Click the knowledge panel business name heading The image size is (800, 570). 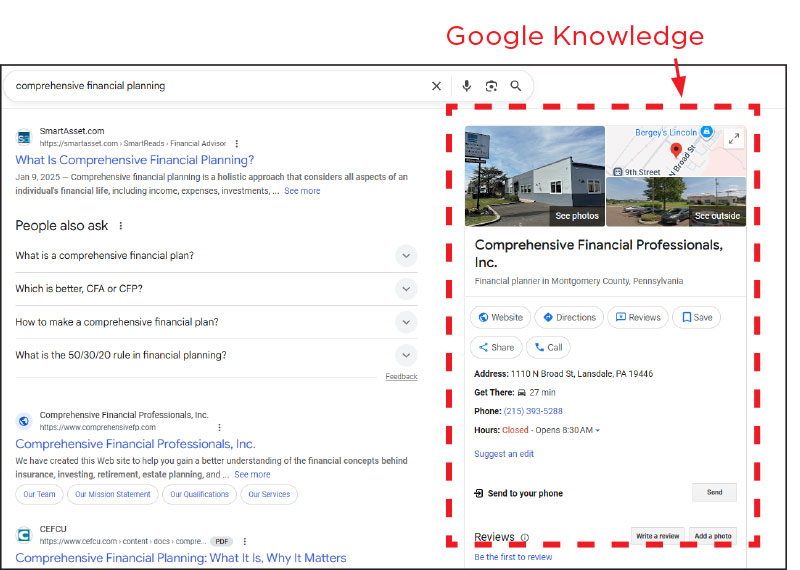[598, 254]
